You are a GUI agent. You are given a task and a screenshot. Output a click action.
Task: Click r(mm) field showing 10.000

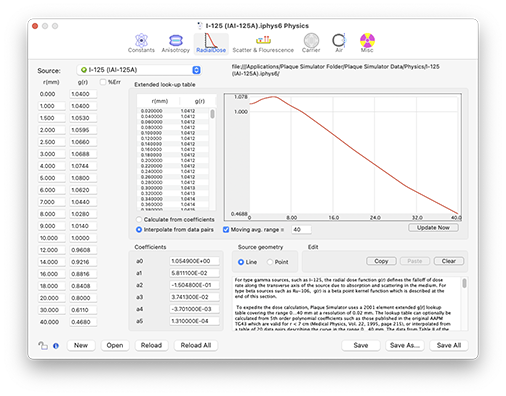(51, 238)
